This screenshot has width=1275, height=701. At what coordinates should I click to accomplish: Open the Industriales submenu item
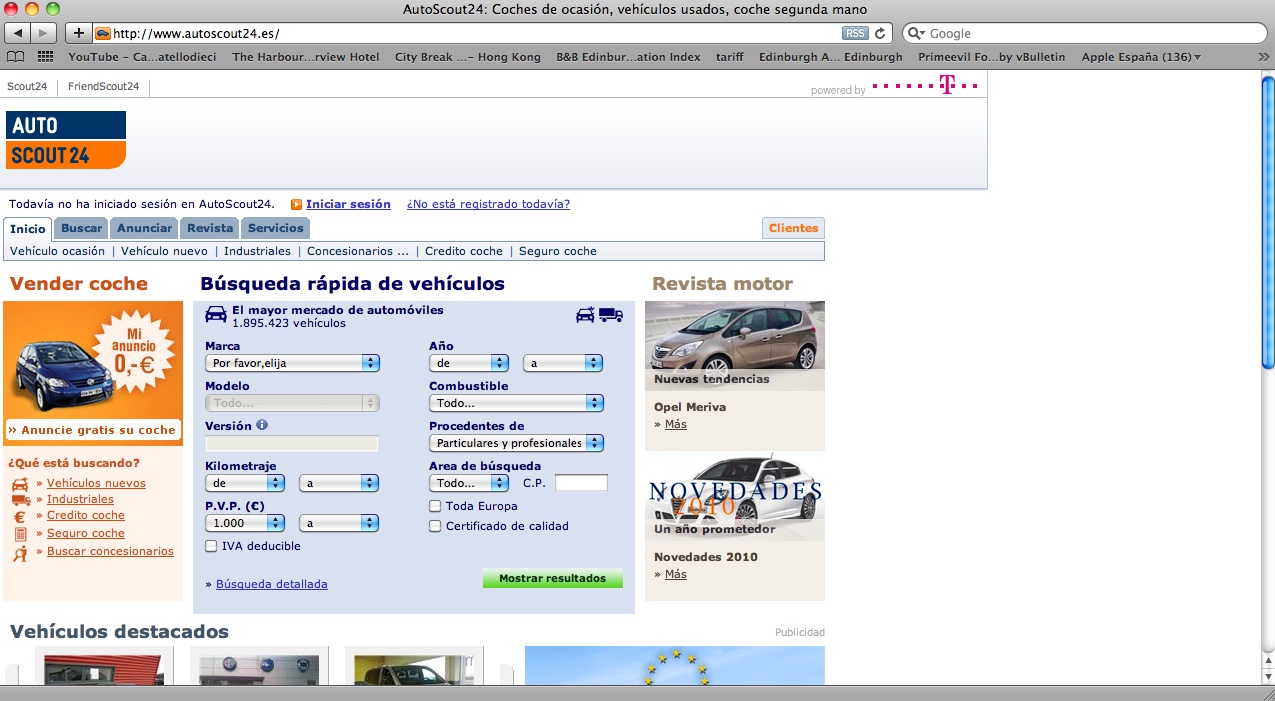(x=257, y=251)
